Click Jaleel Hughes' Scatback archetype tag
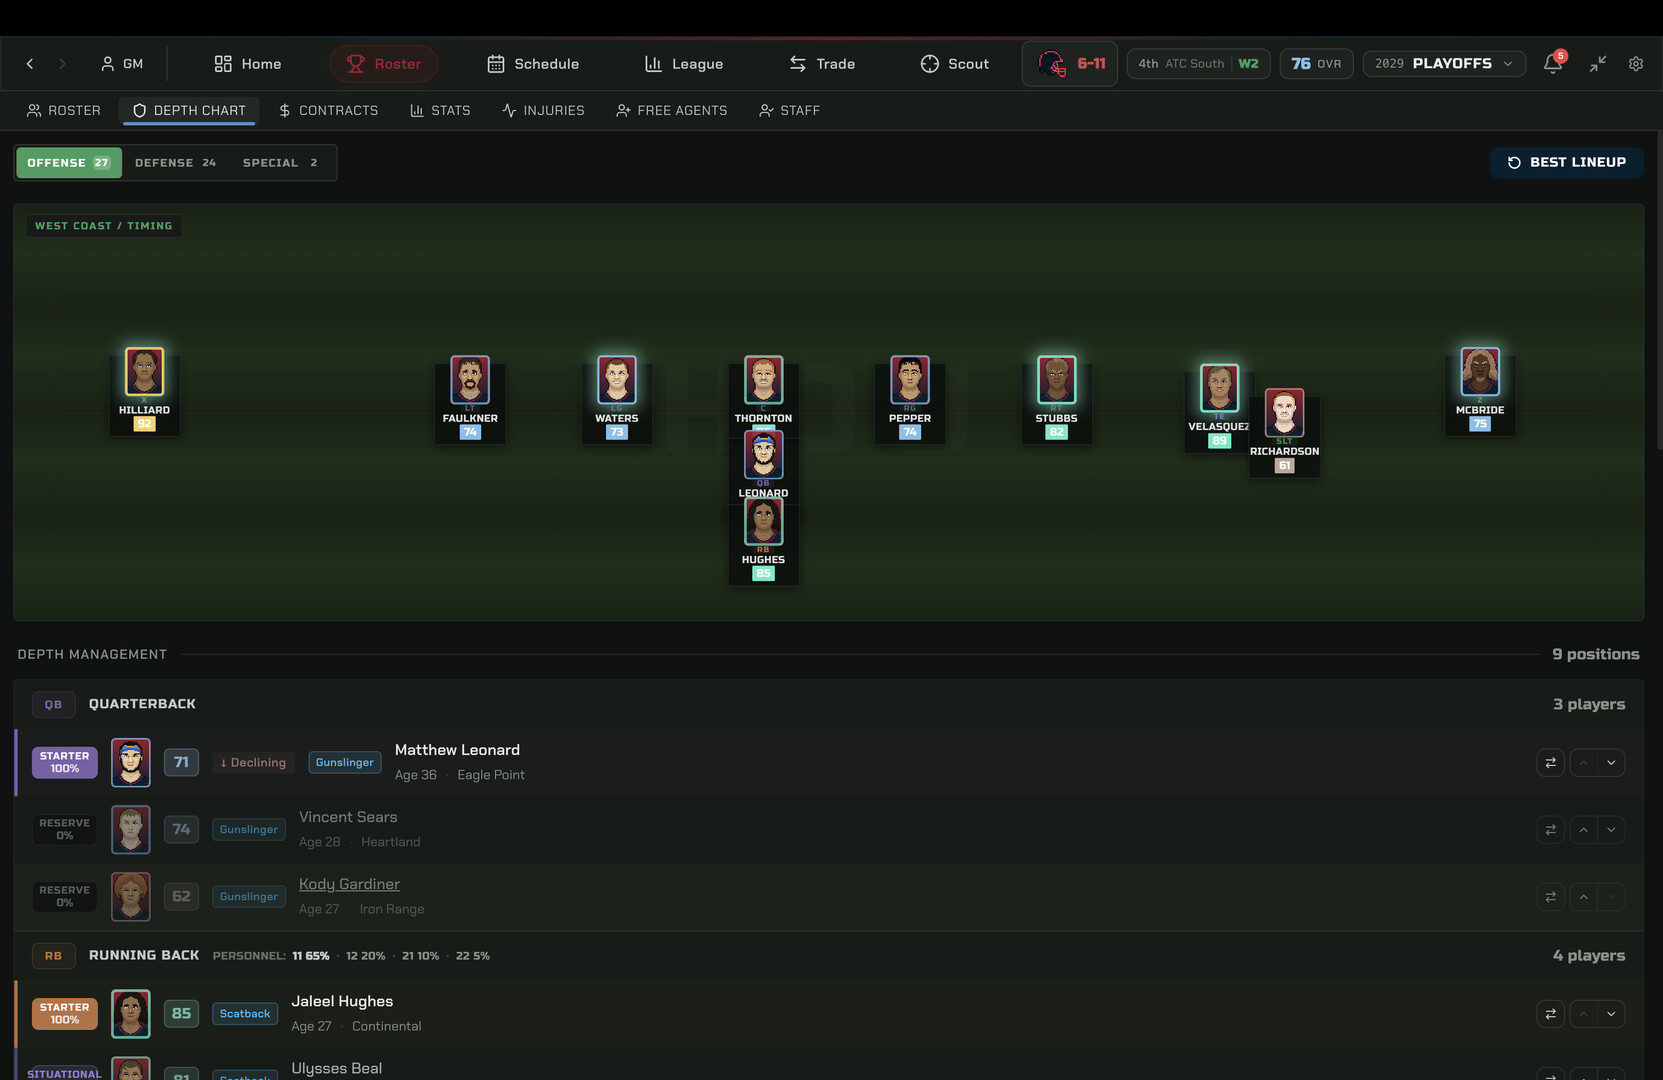Screen dimensions: 1663x1080 click(x=245, y=1014)
